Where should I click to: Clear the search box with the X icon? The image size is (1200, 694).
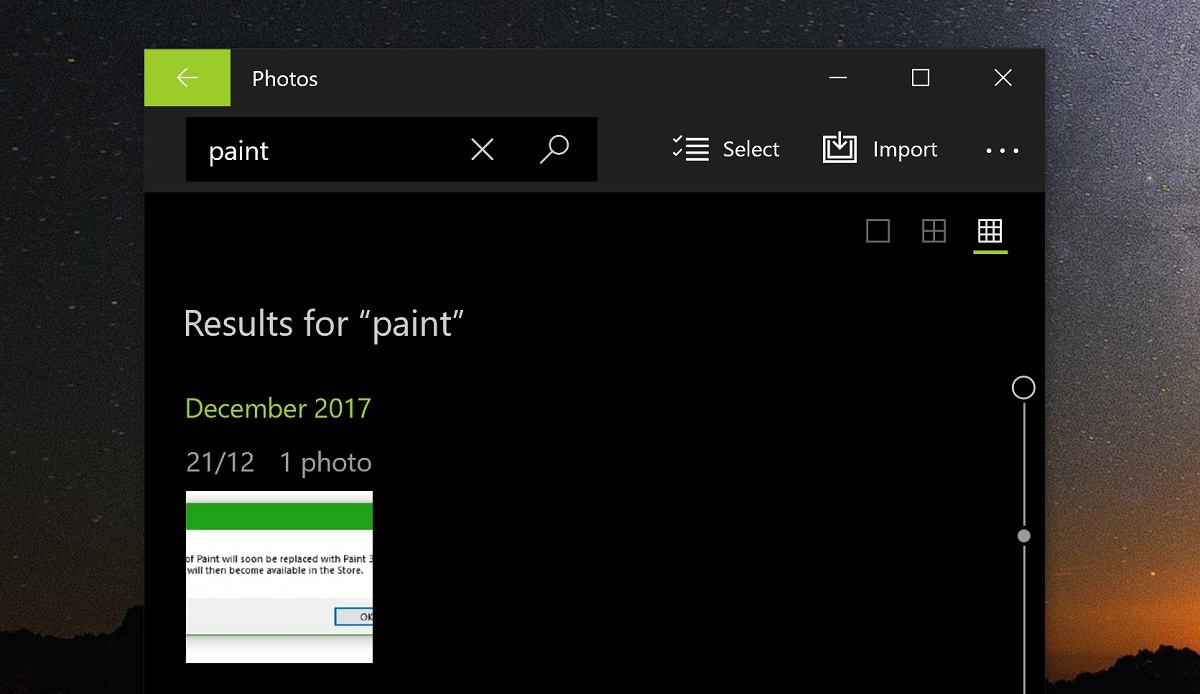point(481,149)
